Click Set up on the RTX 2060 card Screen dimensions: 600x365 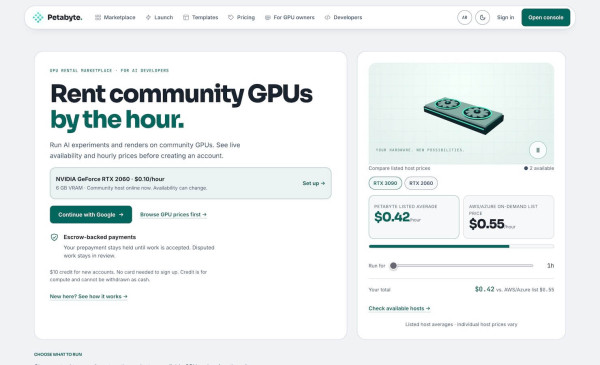[x=314, y=183]
